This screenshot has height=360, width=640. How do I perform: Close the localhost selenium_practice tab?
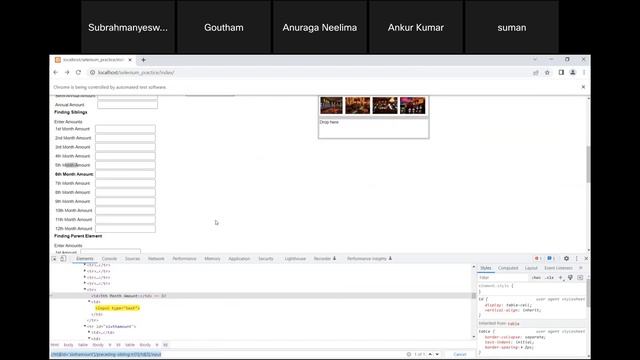point(130,60)
